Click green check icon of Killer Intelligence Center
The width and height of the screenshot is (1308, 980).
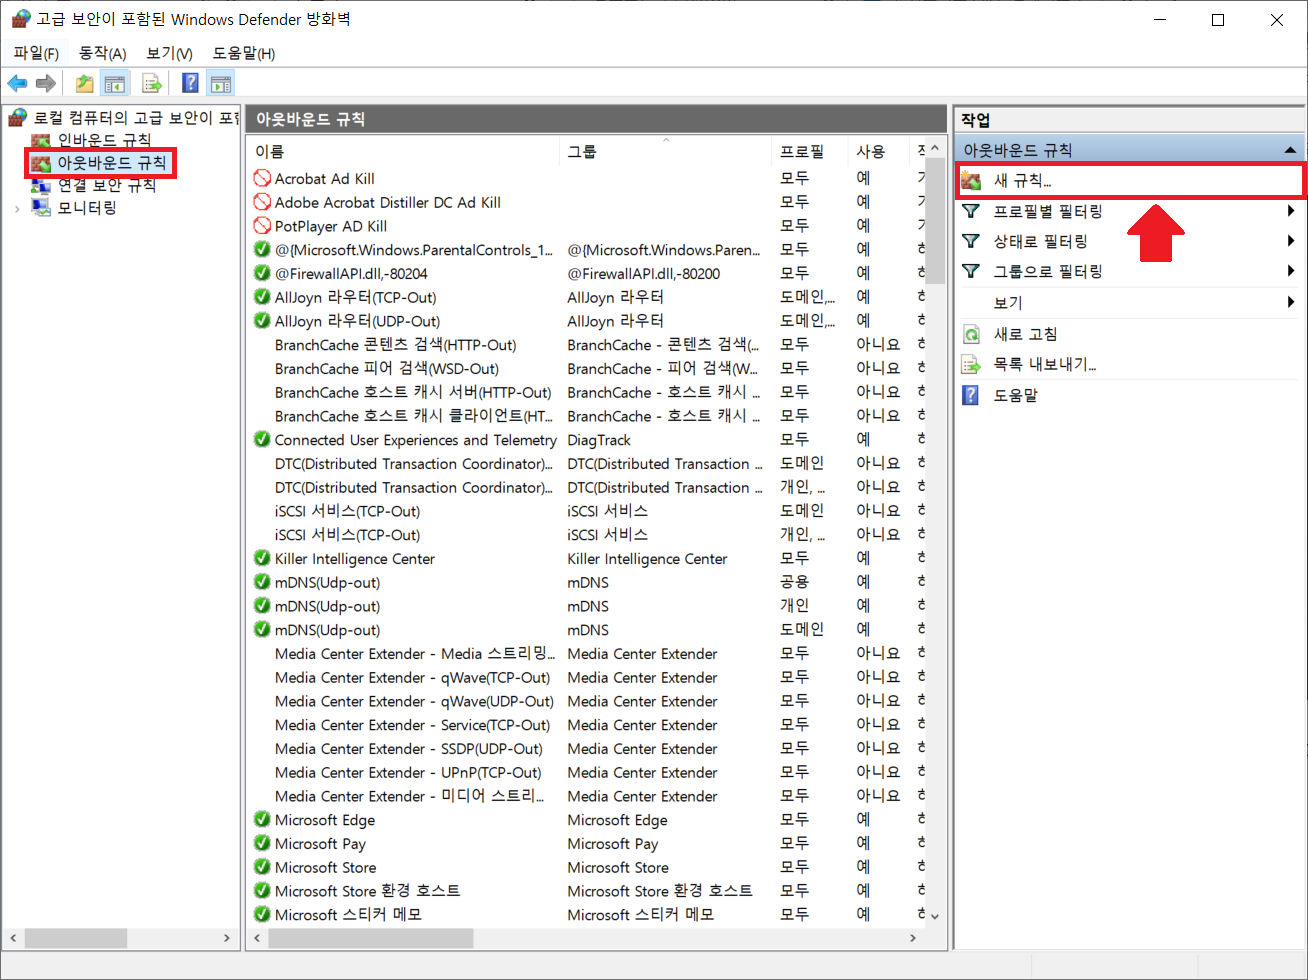262,558
